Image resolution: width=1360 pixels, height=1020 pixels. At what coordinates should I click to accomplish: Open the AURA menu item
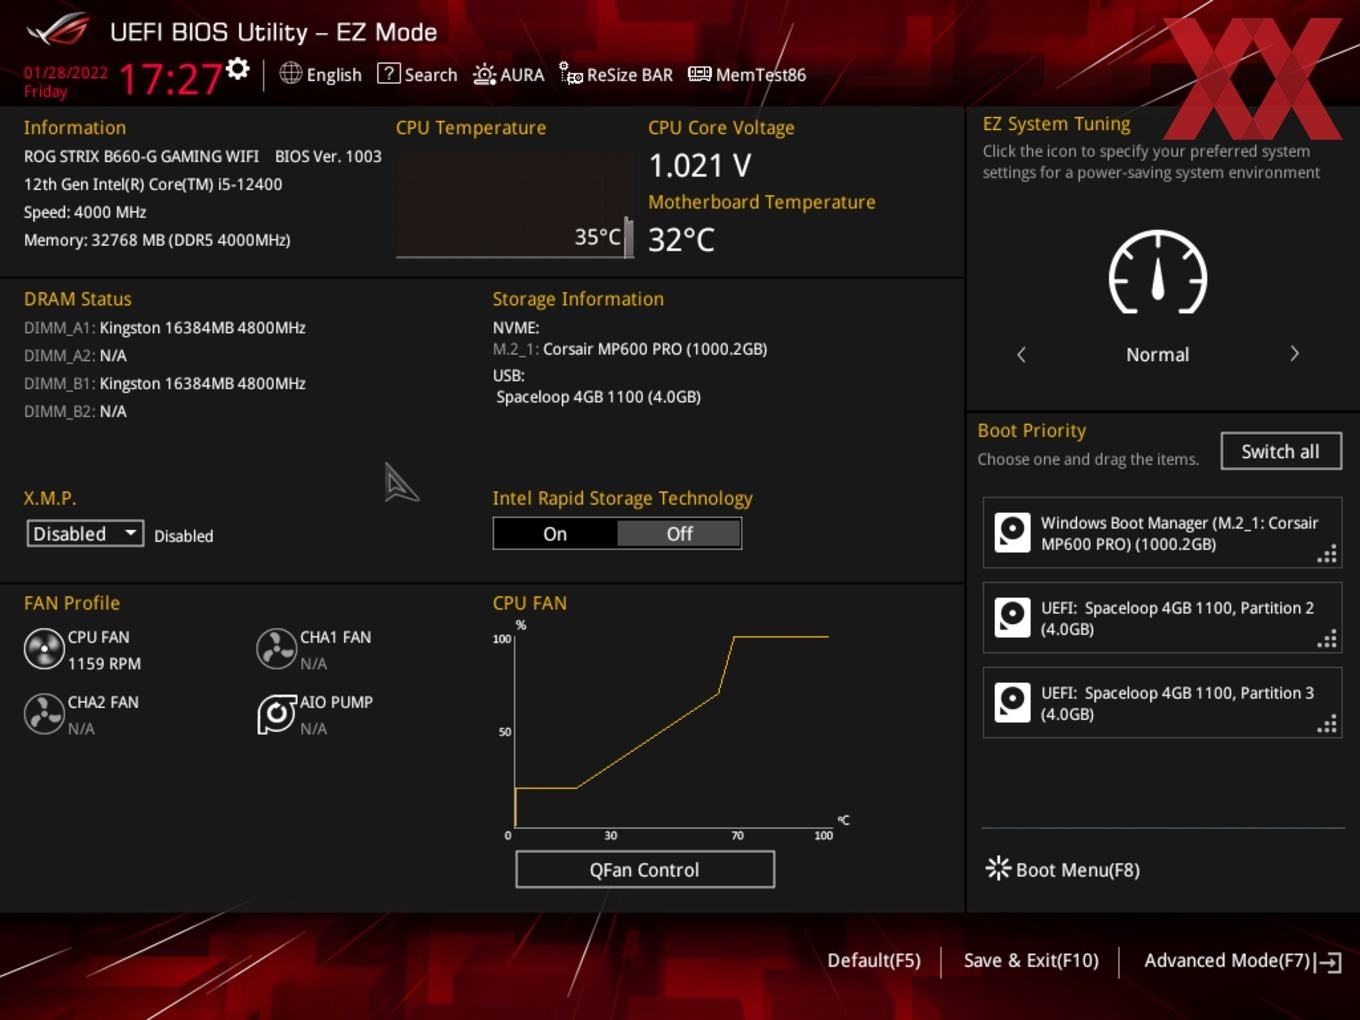509,74
